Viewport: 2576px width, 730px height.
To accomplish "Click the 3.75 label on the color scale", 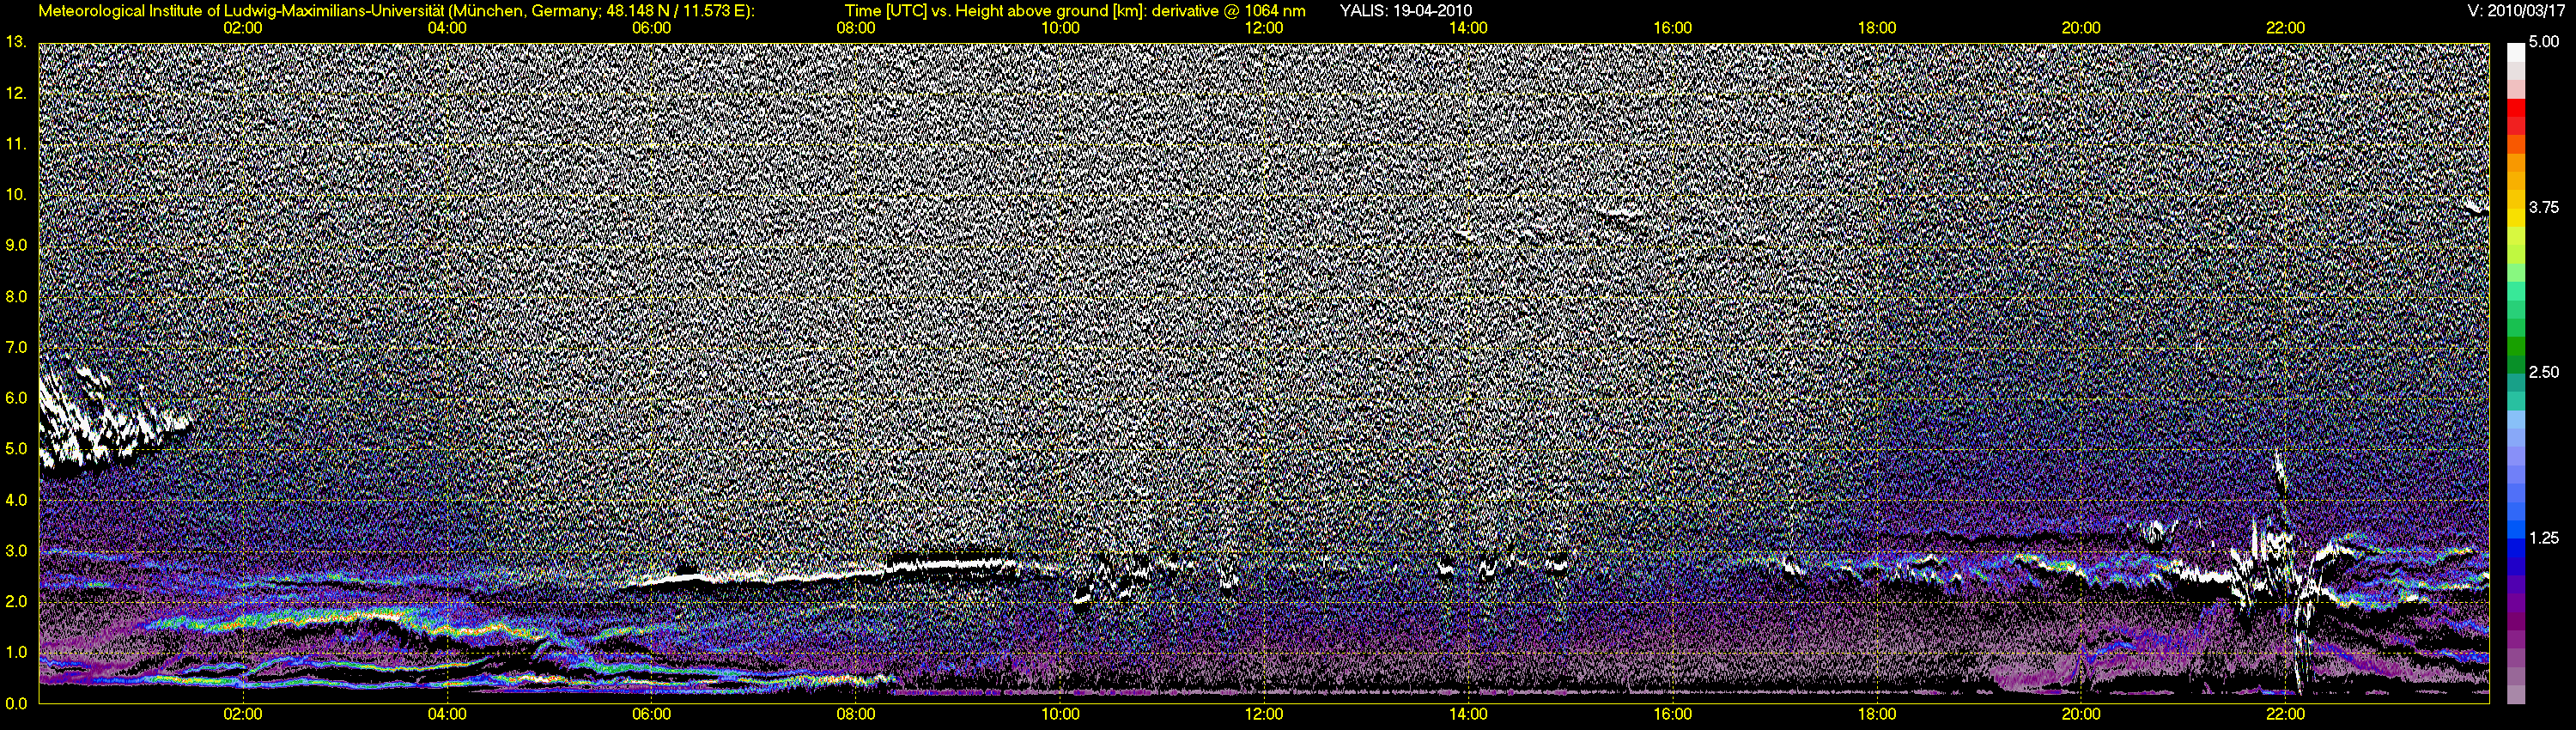I will pos(2544,208).
